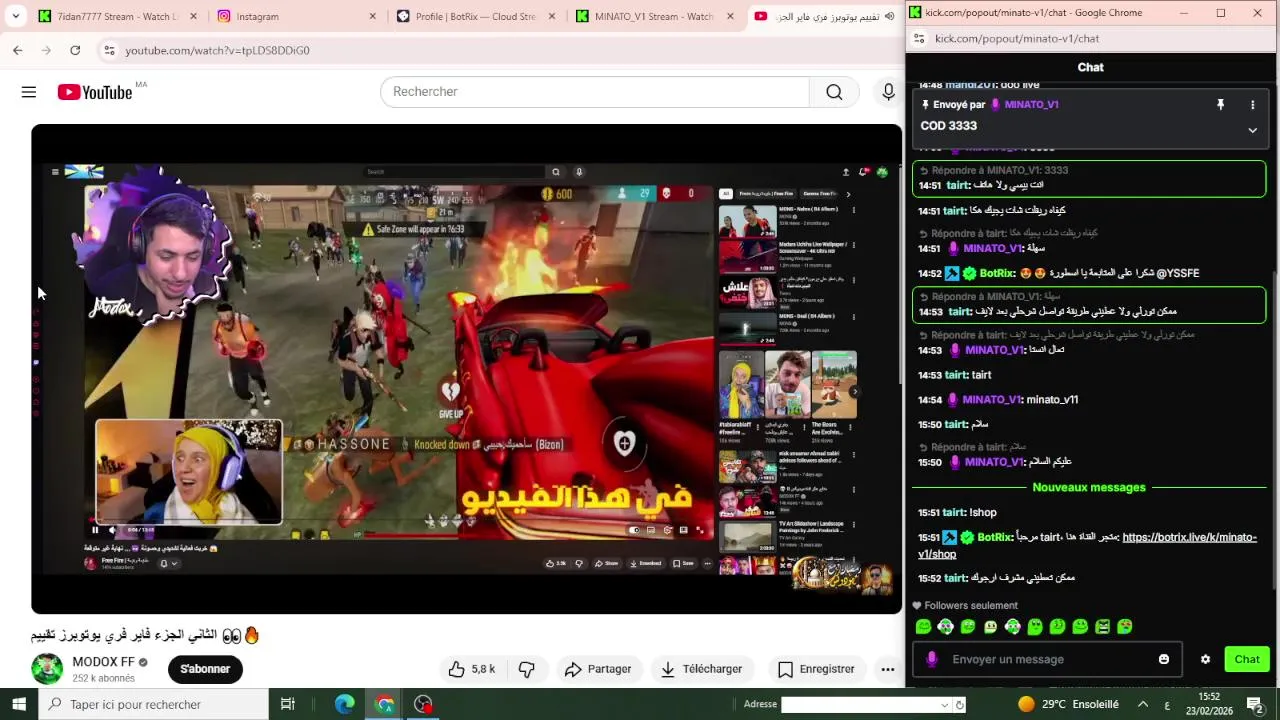Click the taskbar language indicator
Image resolution: width=1280 pixels, height=720 pixels.
pyautogui.click(x=1167, y=705)
